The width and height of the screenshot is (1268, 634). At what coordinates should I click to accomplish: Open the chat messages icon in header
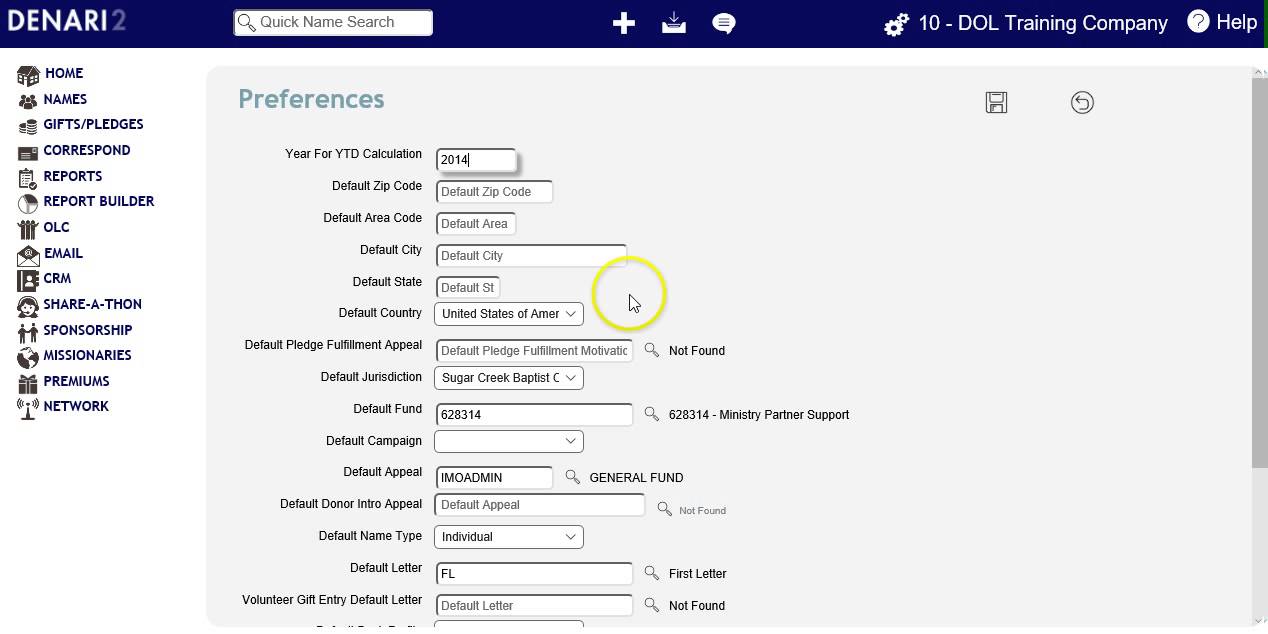pyautogui.click(x=724, y=24)
